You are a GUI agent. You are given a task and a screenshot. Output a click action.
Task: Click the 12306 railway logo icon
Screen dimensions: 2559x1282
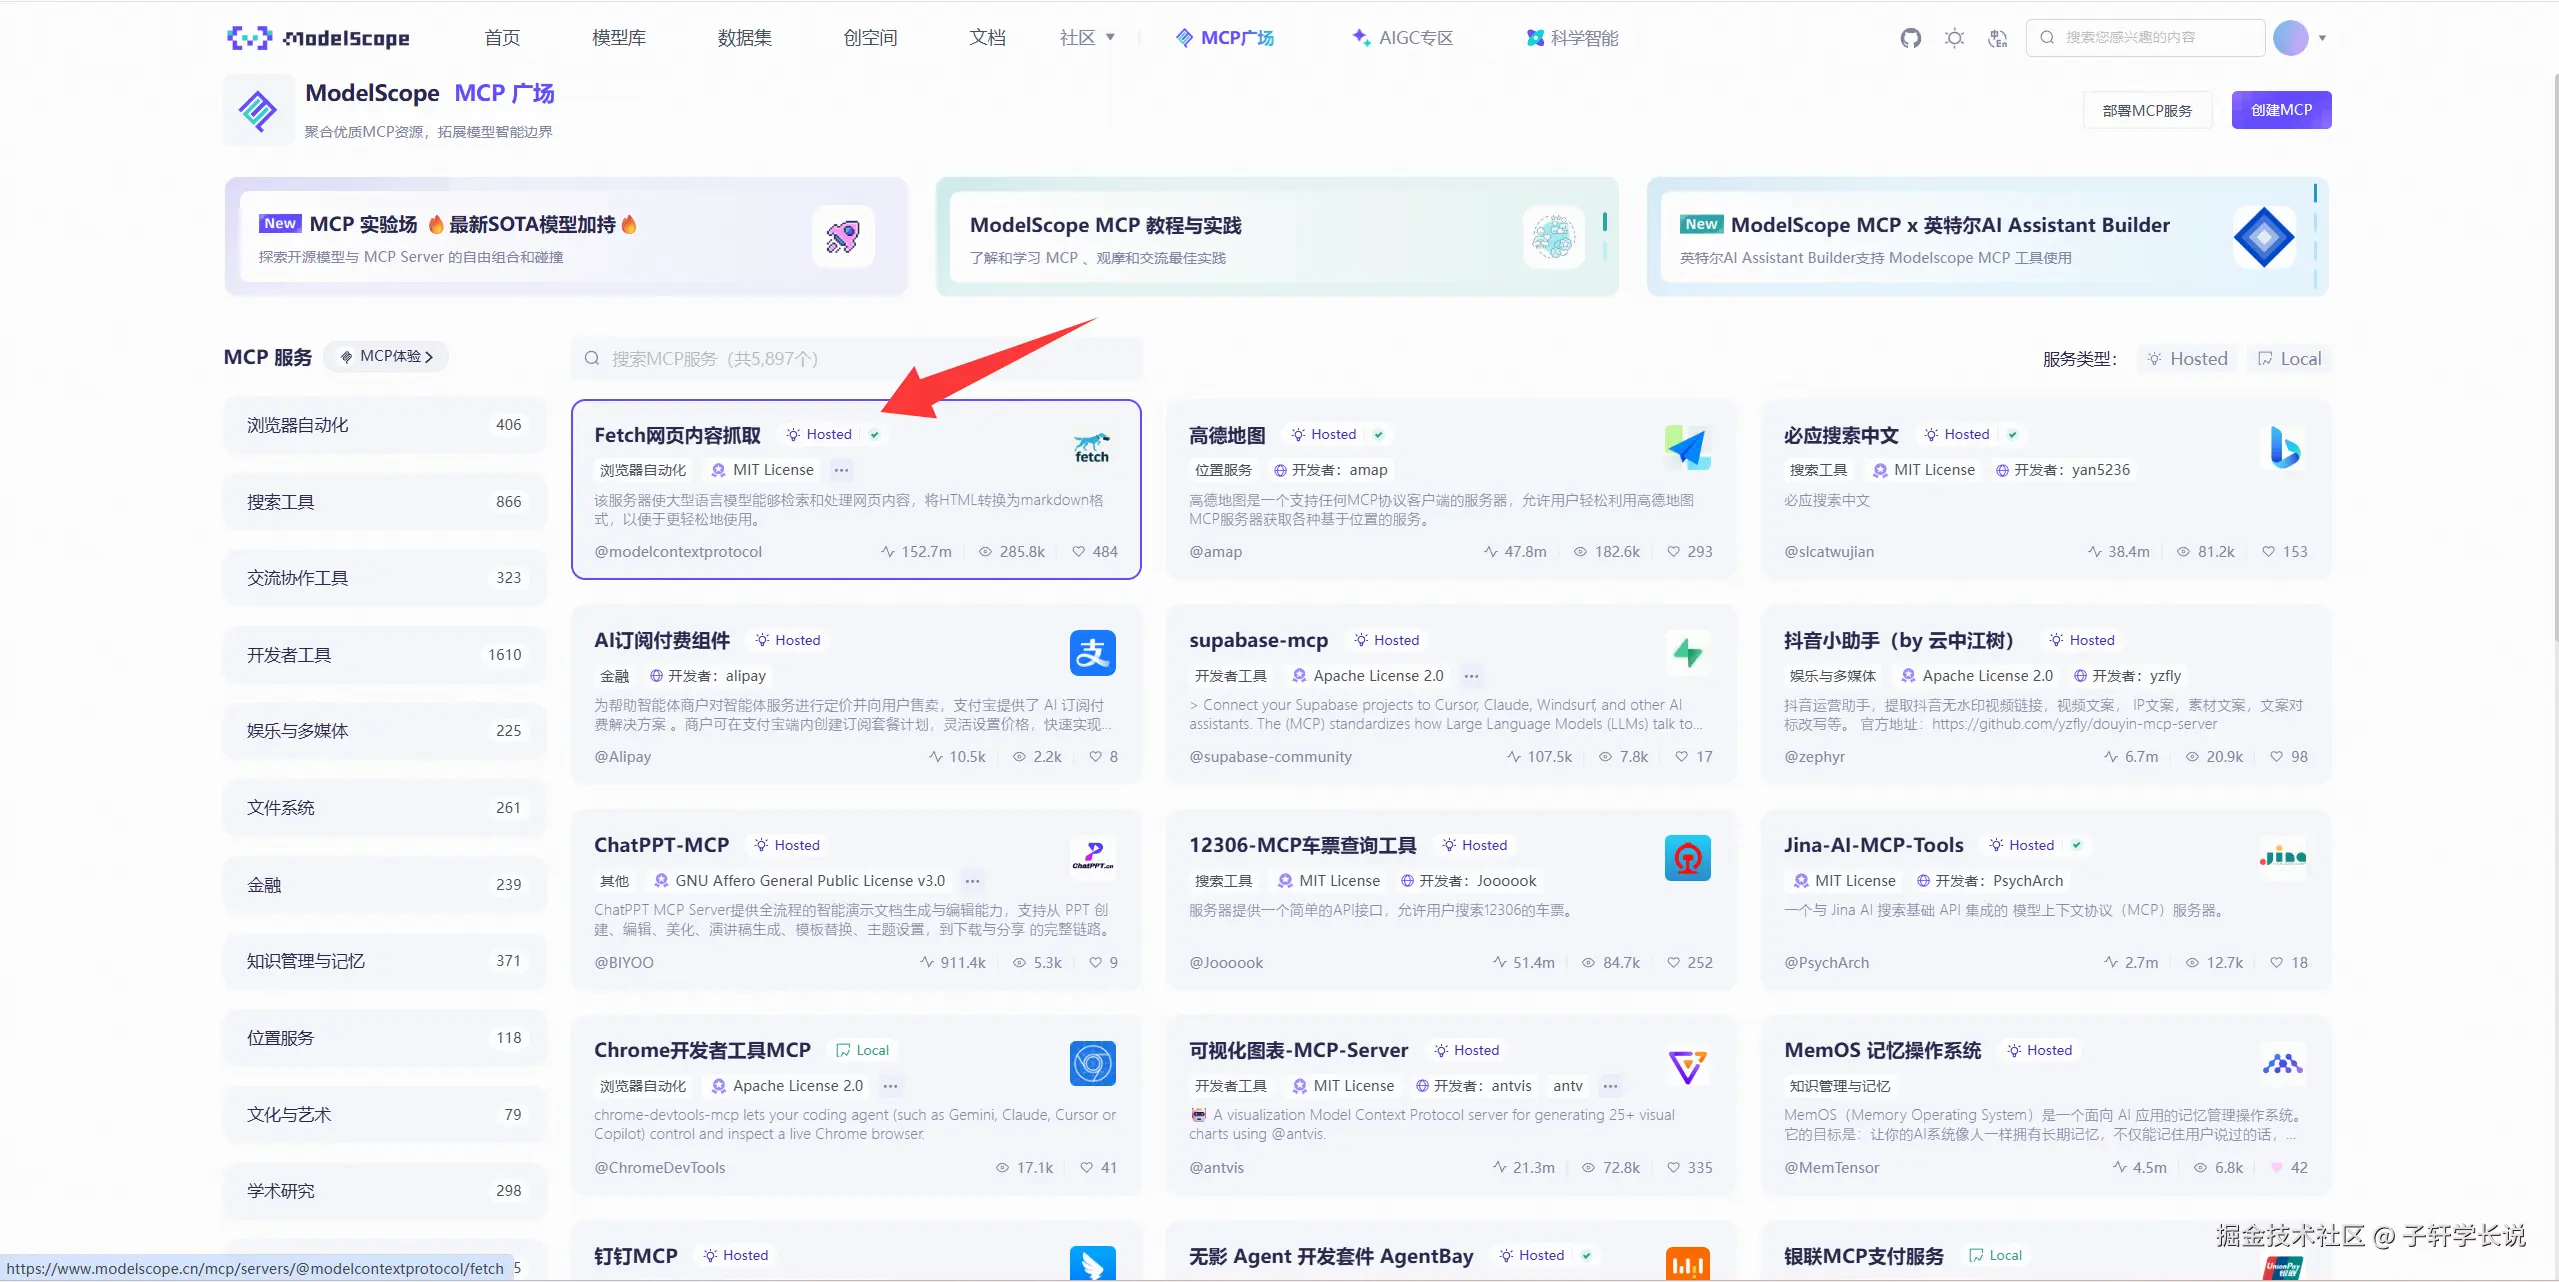(x=1687, y=858)
